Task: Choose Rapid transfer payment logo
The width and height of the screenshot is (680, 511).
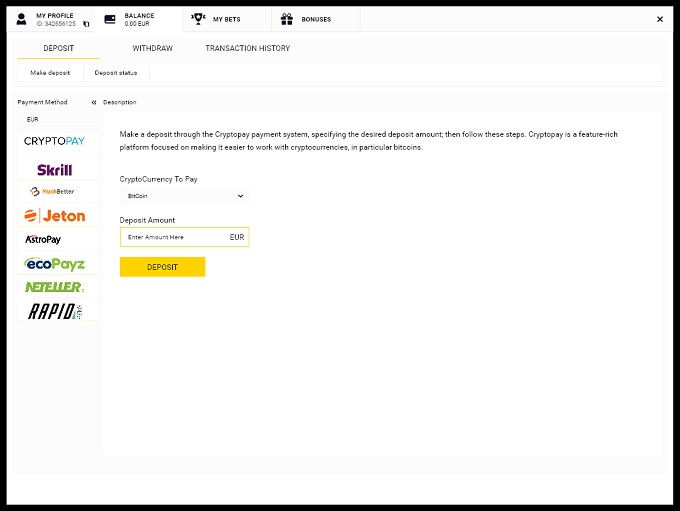Action: 54,311
